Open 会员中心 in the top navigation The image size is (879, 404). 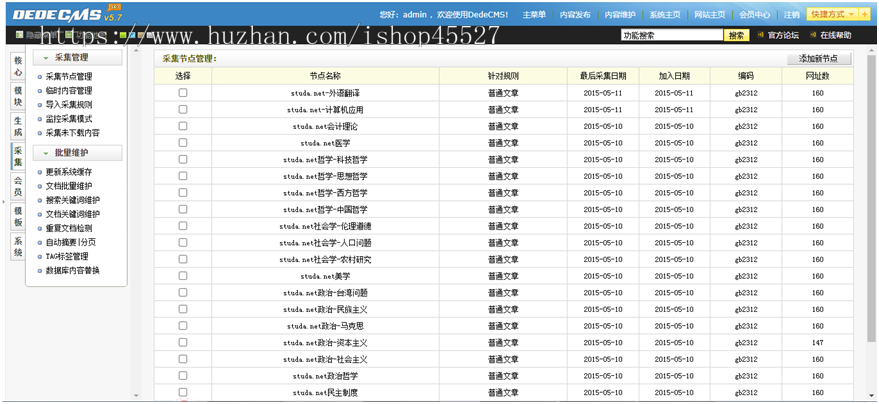pyautogui.click(x=755, y=15)
